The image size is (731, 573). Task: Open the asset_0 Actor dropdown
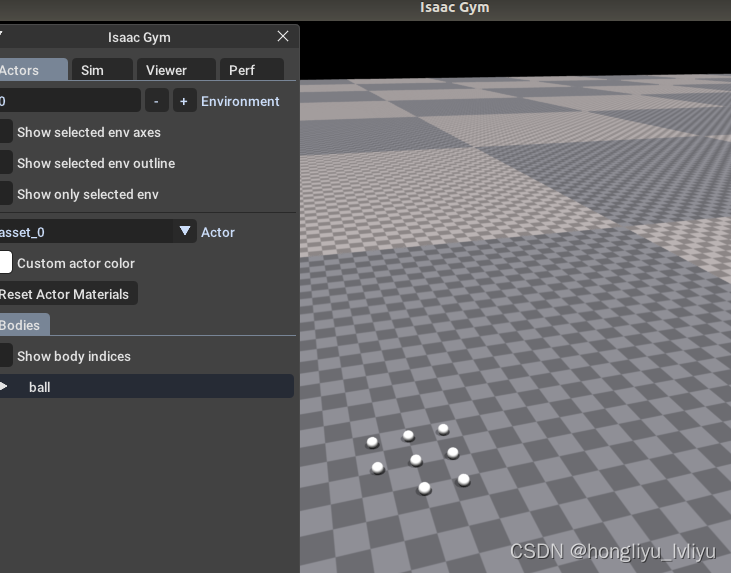click(97, 231)
